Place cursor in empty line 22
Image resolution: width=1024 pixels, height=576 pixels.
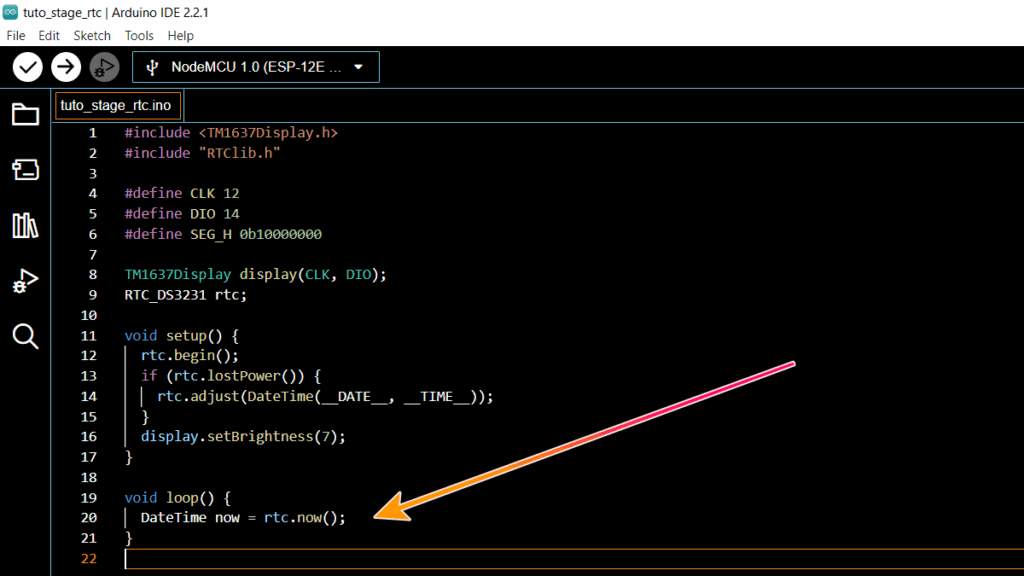(573, 558)
